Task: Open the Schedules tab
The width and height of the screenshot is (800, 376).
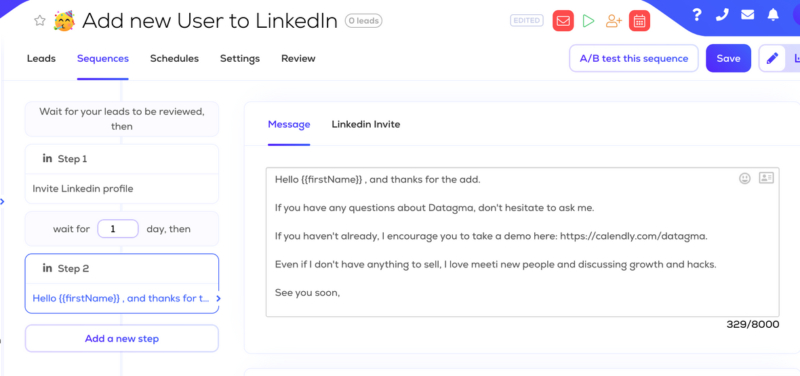Action: [174, 59]
